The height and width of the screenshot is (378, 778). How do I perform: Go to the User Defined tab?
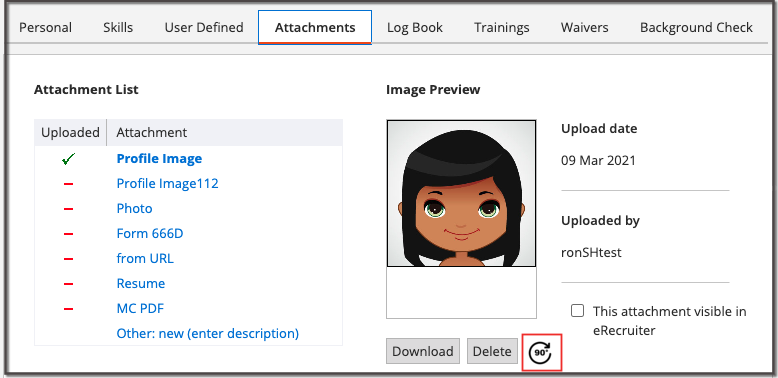204,27
